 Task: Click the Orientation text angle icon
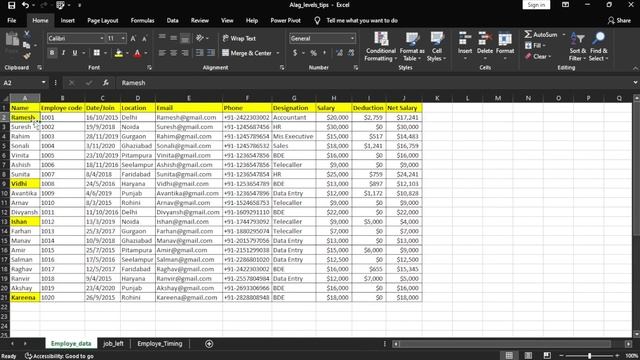[200, 38]
